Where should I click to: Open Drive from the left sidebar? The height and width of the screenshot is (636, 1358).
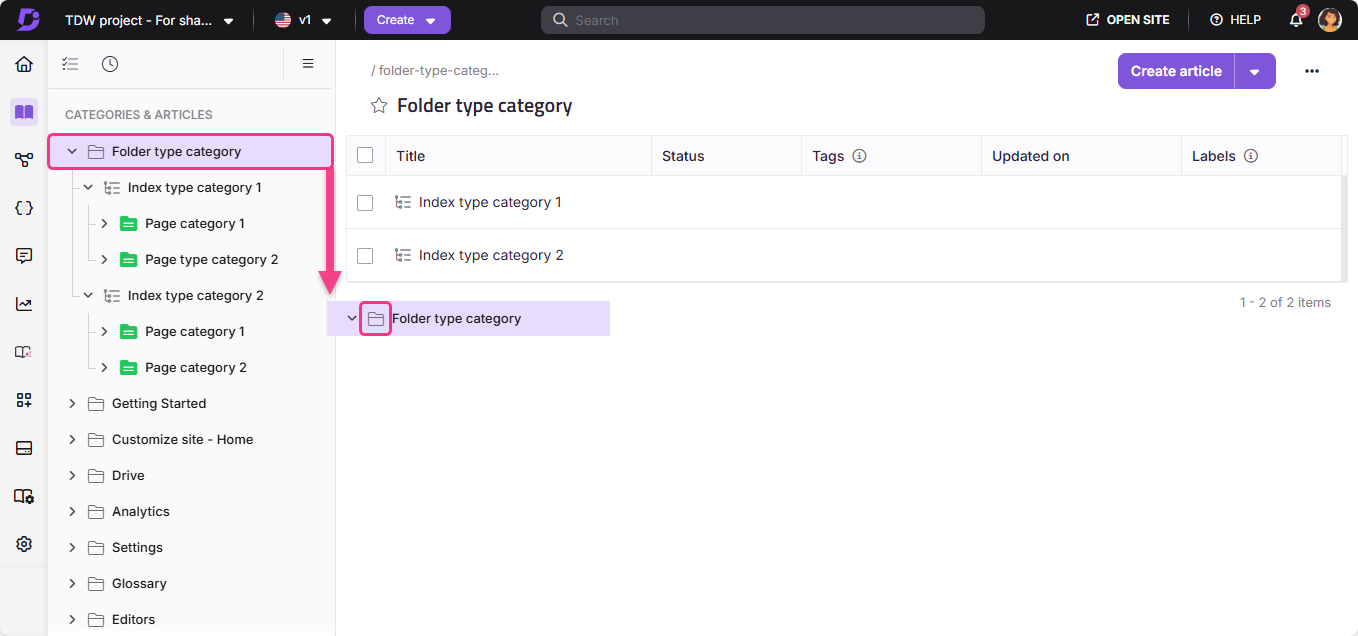click(x=129, y=475)
